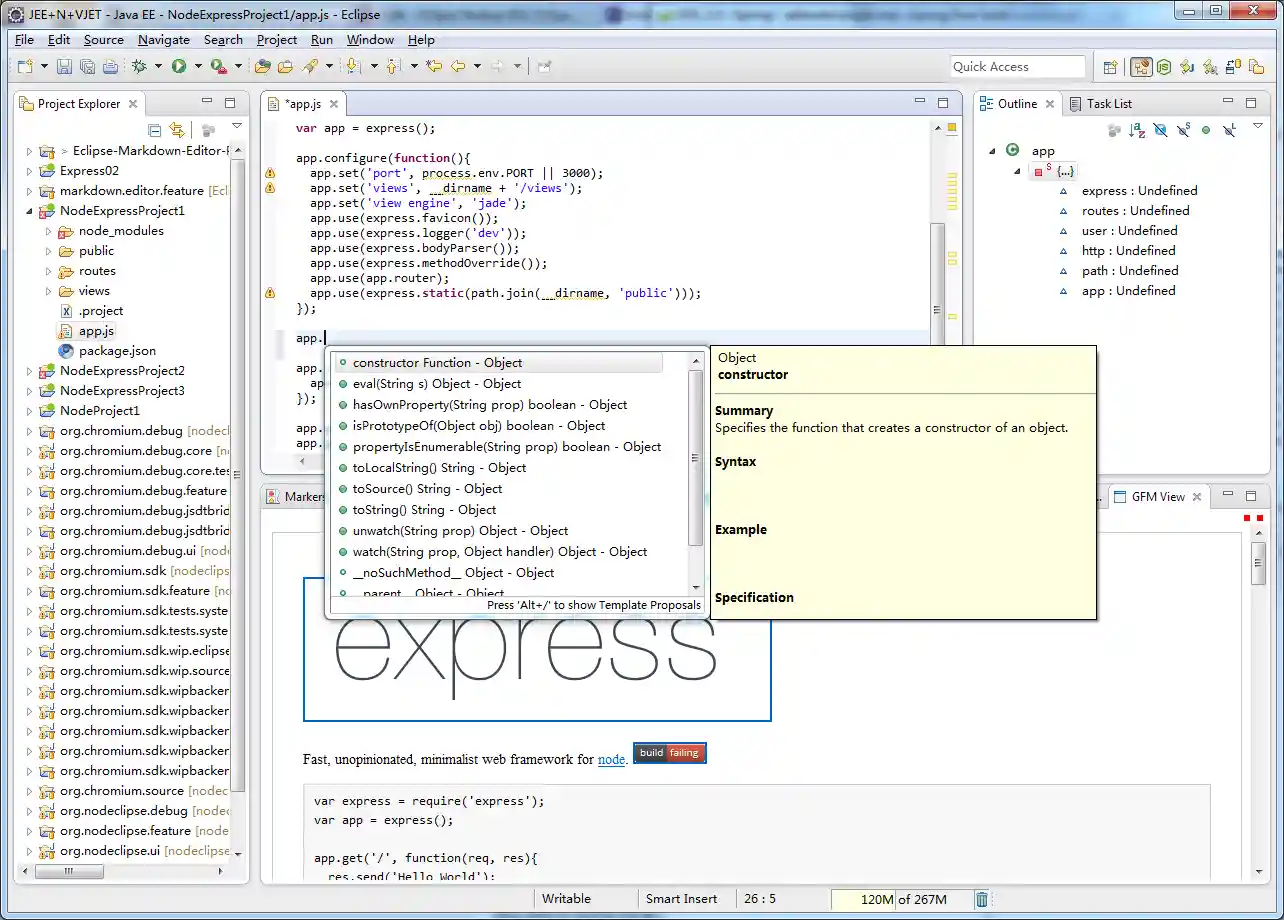Switch to the GFM View tab

1157,496
